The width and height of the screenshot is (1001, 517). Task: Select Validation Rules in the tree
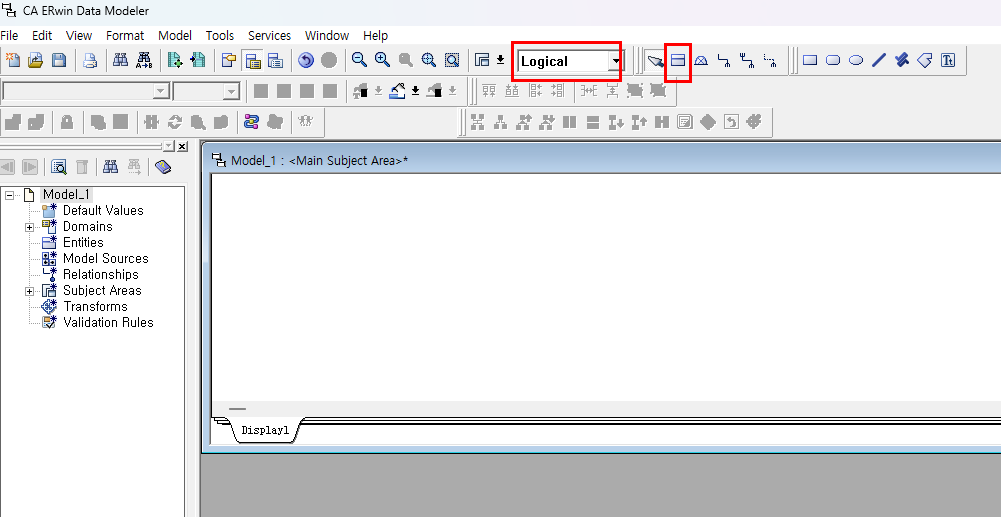(x=108, y=322)
